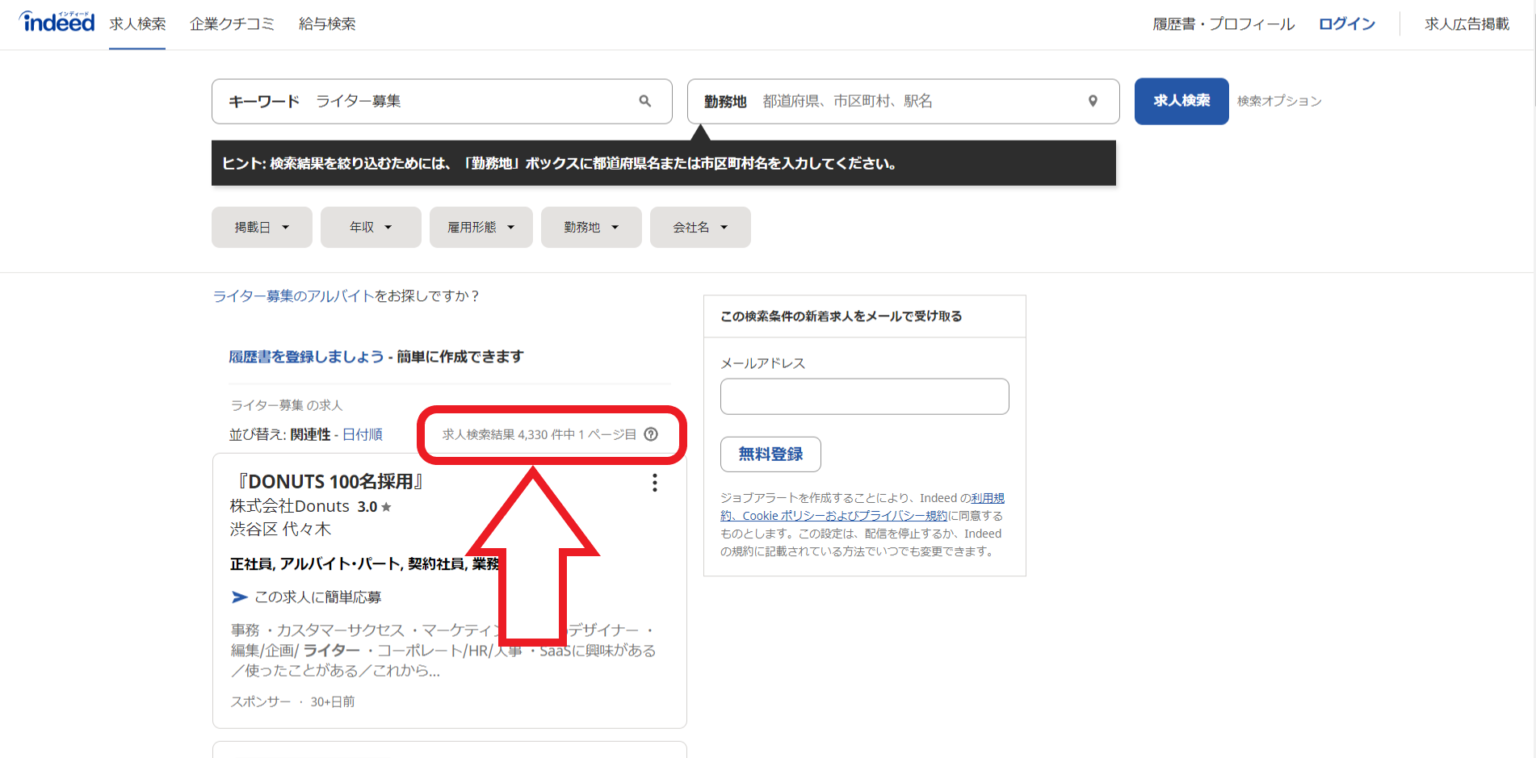Open the three-dot menu on DONUTS job card
This screenshot has width=1536, height=758.
(655, 483)
